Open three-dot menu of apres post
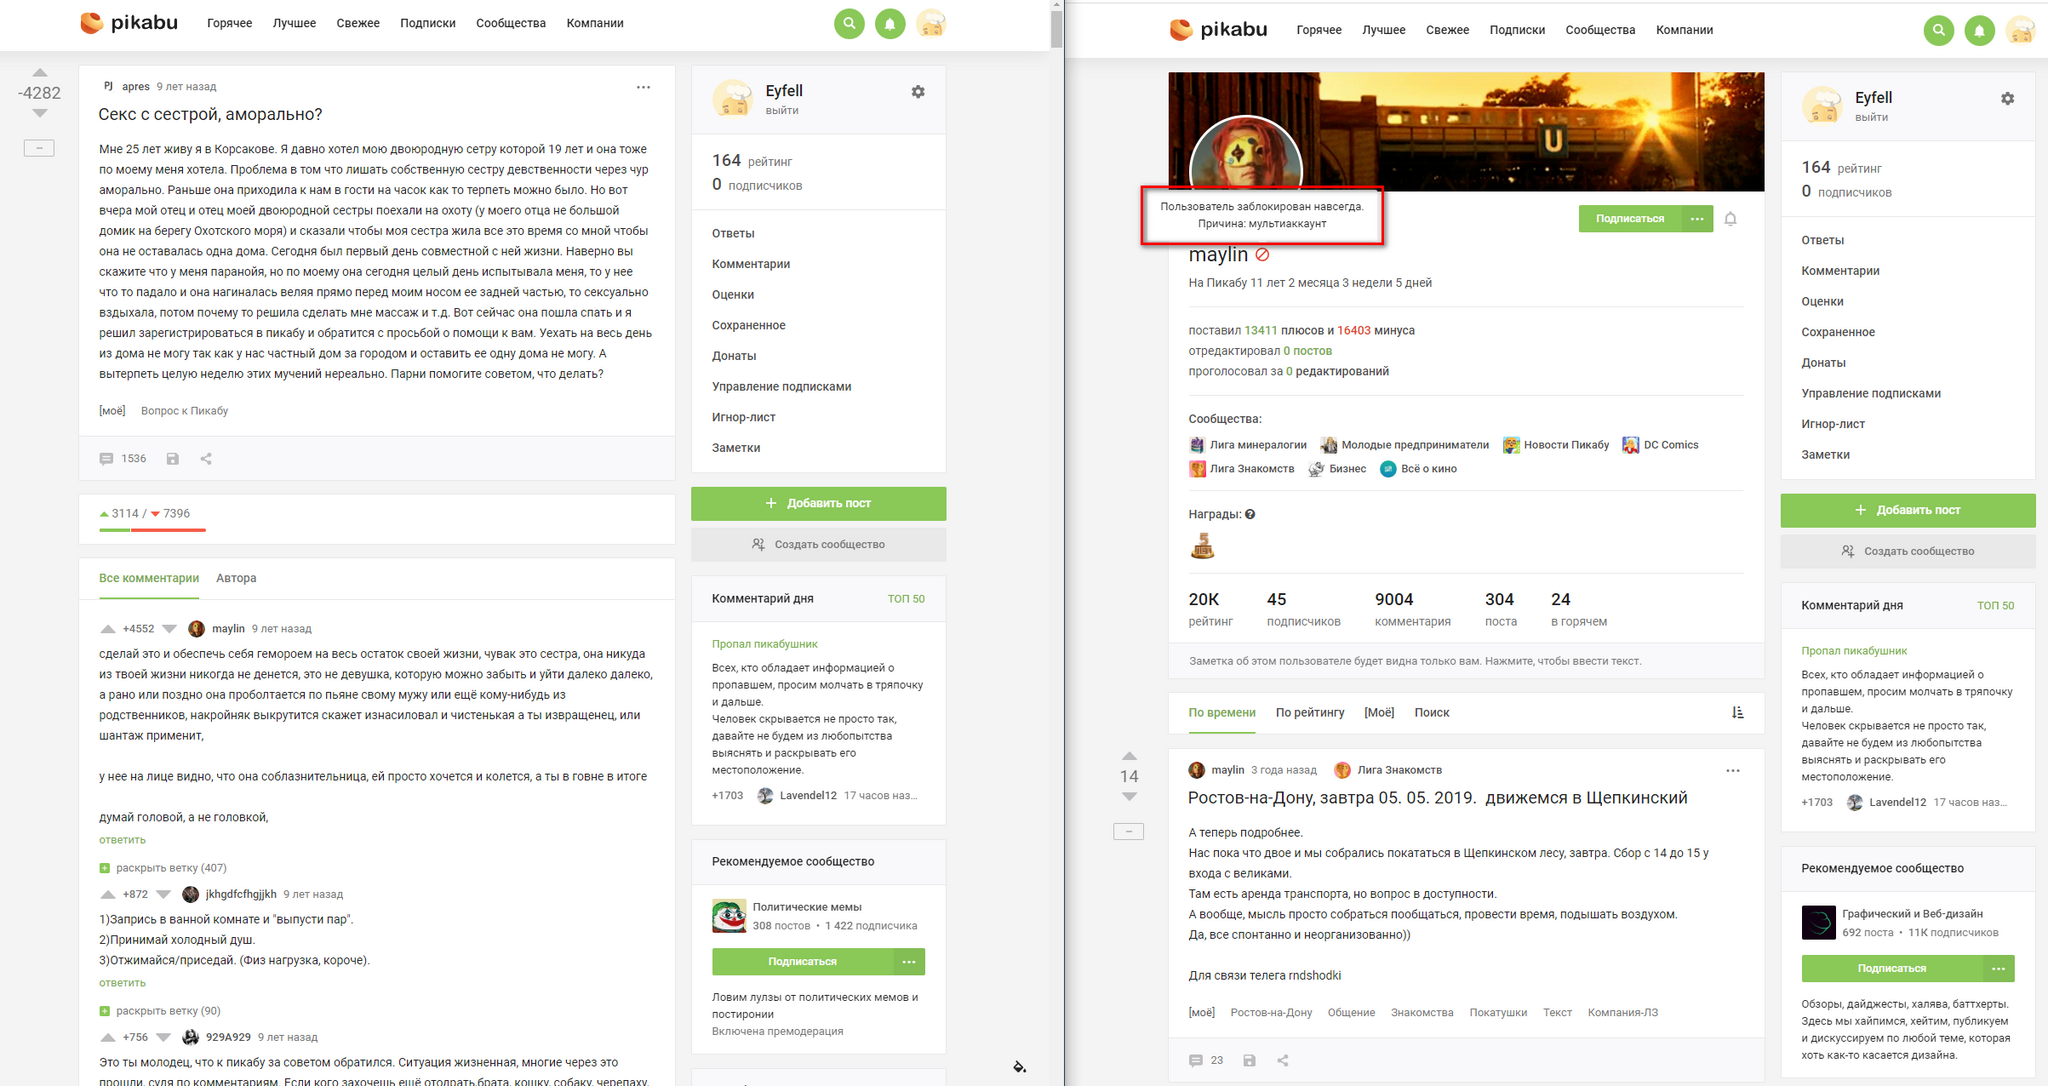This screenshot has height=1086, width=2048. (643, 87)
